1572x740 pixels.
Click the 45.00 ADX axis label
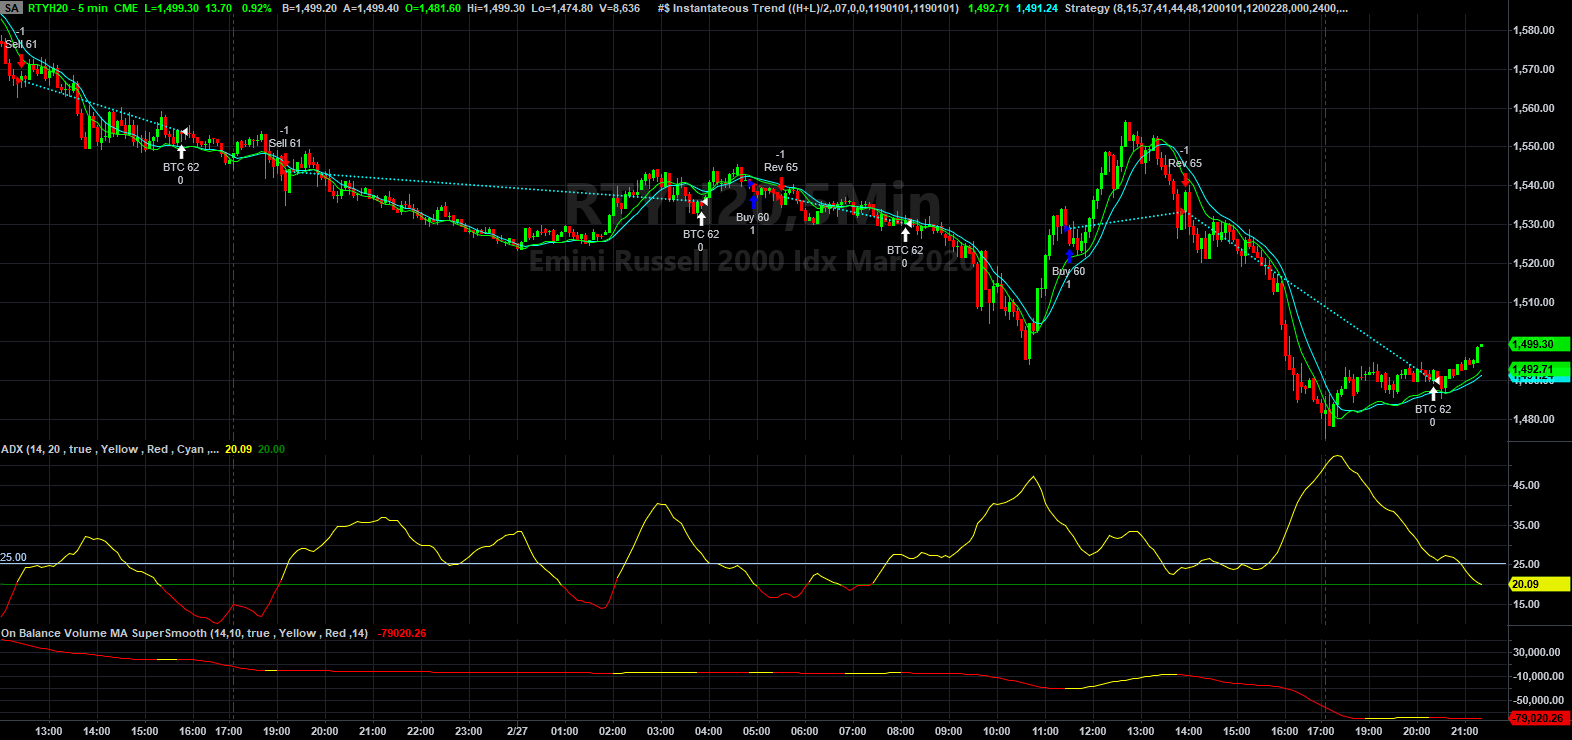click(x=1526, y=485)
